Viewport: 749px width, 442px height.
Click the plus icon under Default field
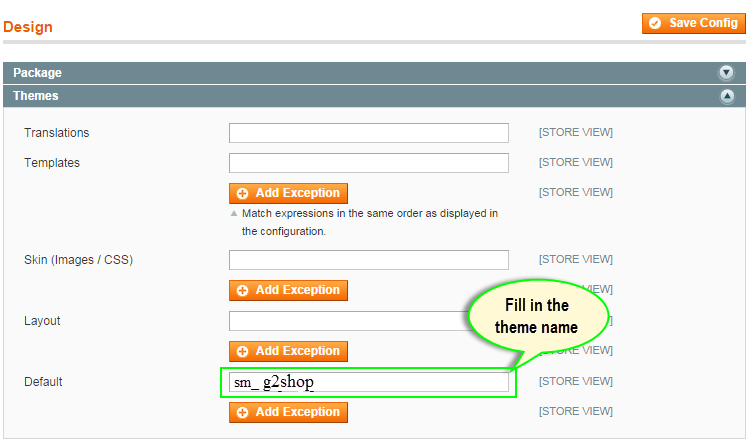pyautogui.click(x=243, y=412)
